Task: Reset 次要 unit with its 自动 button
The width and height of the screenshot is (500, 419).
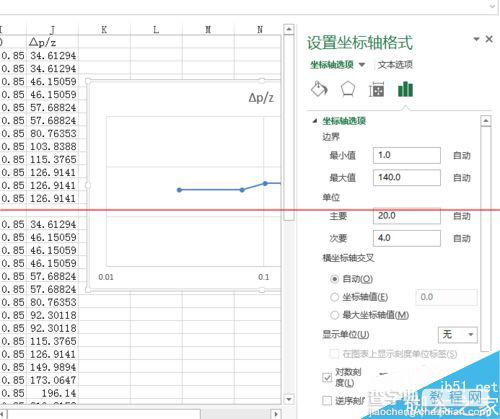Action: (x=462, y=238)
